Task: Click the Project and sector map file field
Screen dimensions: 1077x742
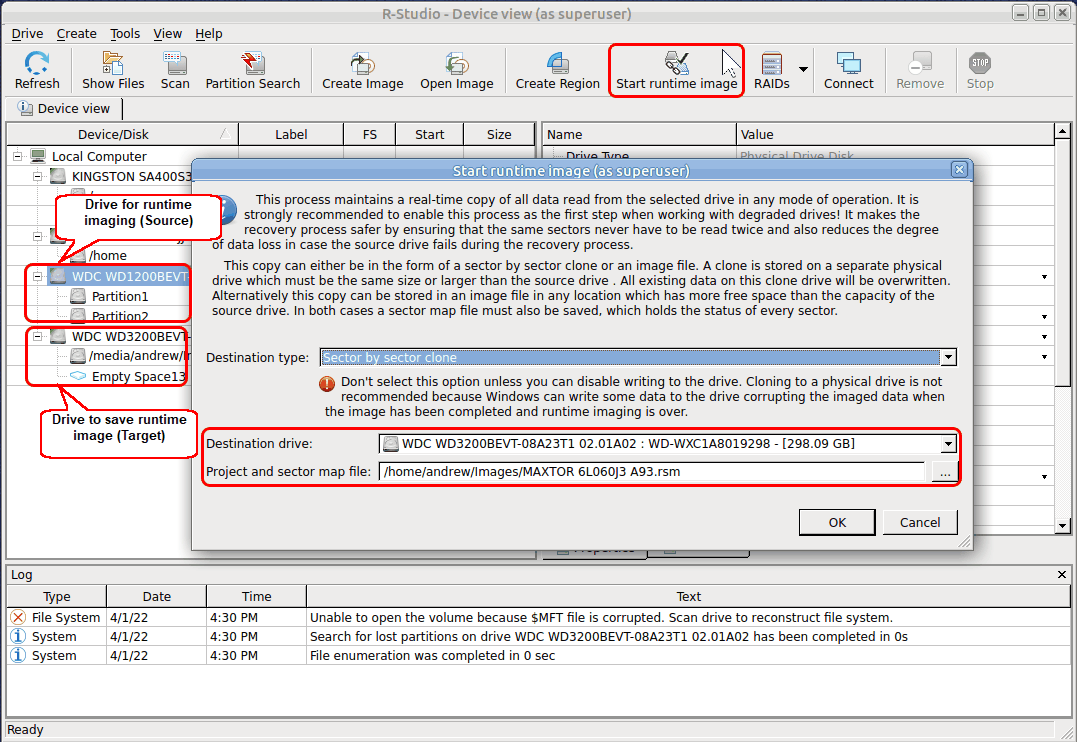Action: click(652, 472)
